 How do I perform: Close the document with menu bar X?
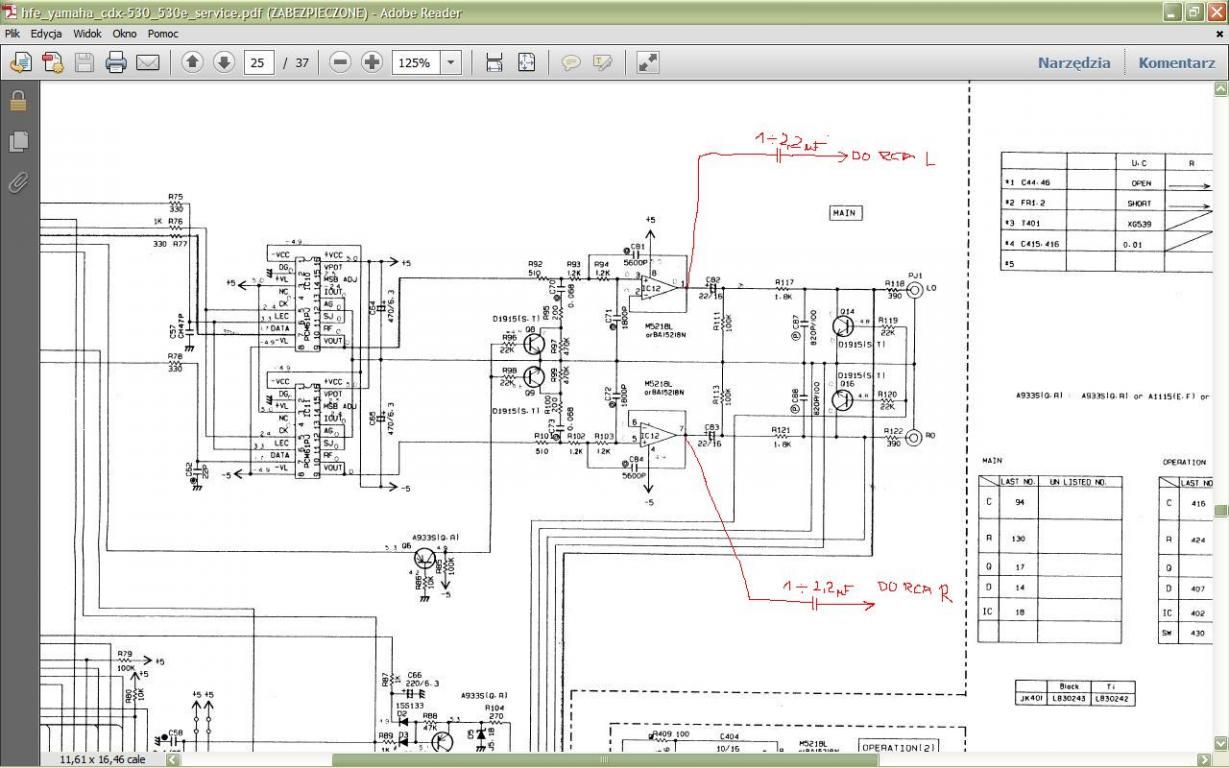(x=1219, y=34)
